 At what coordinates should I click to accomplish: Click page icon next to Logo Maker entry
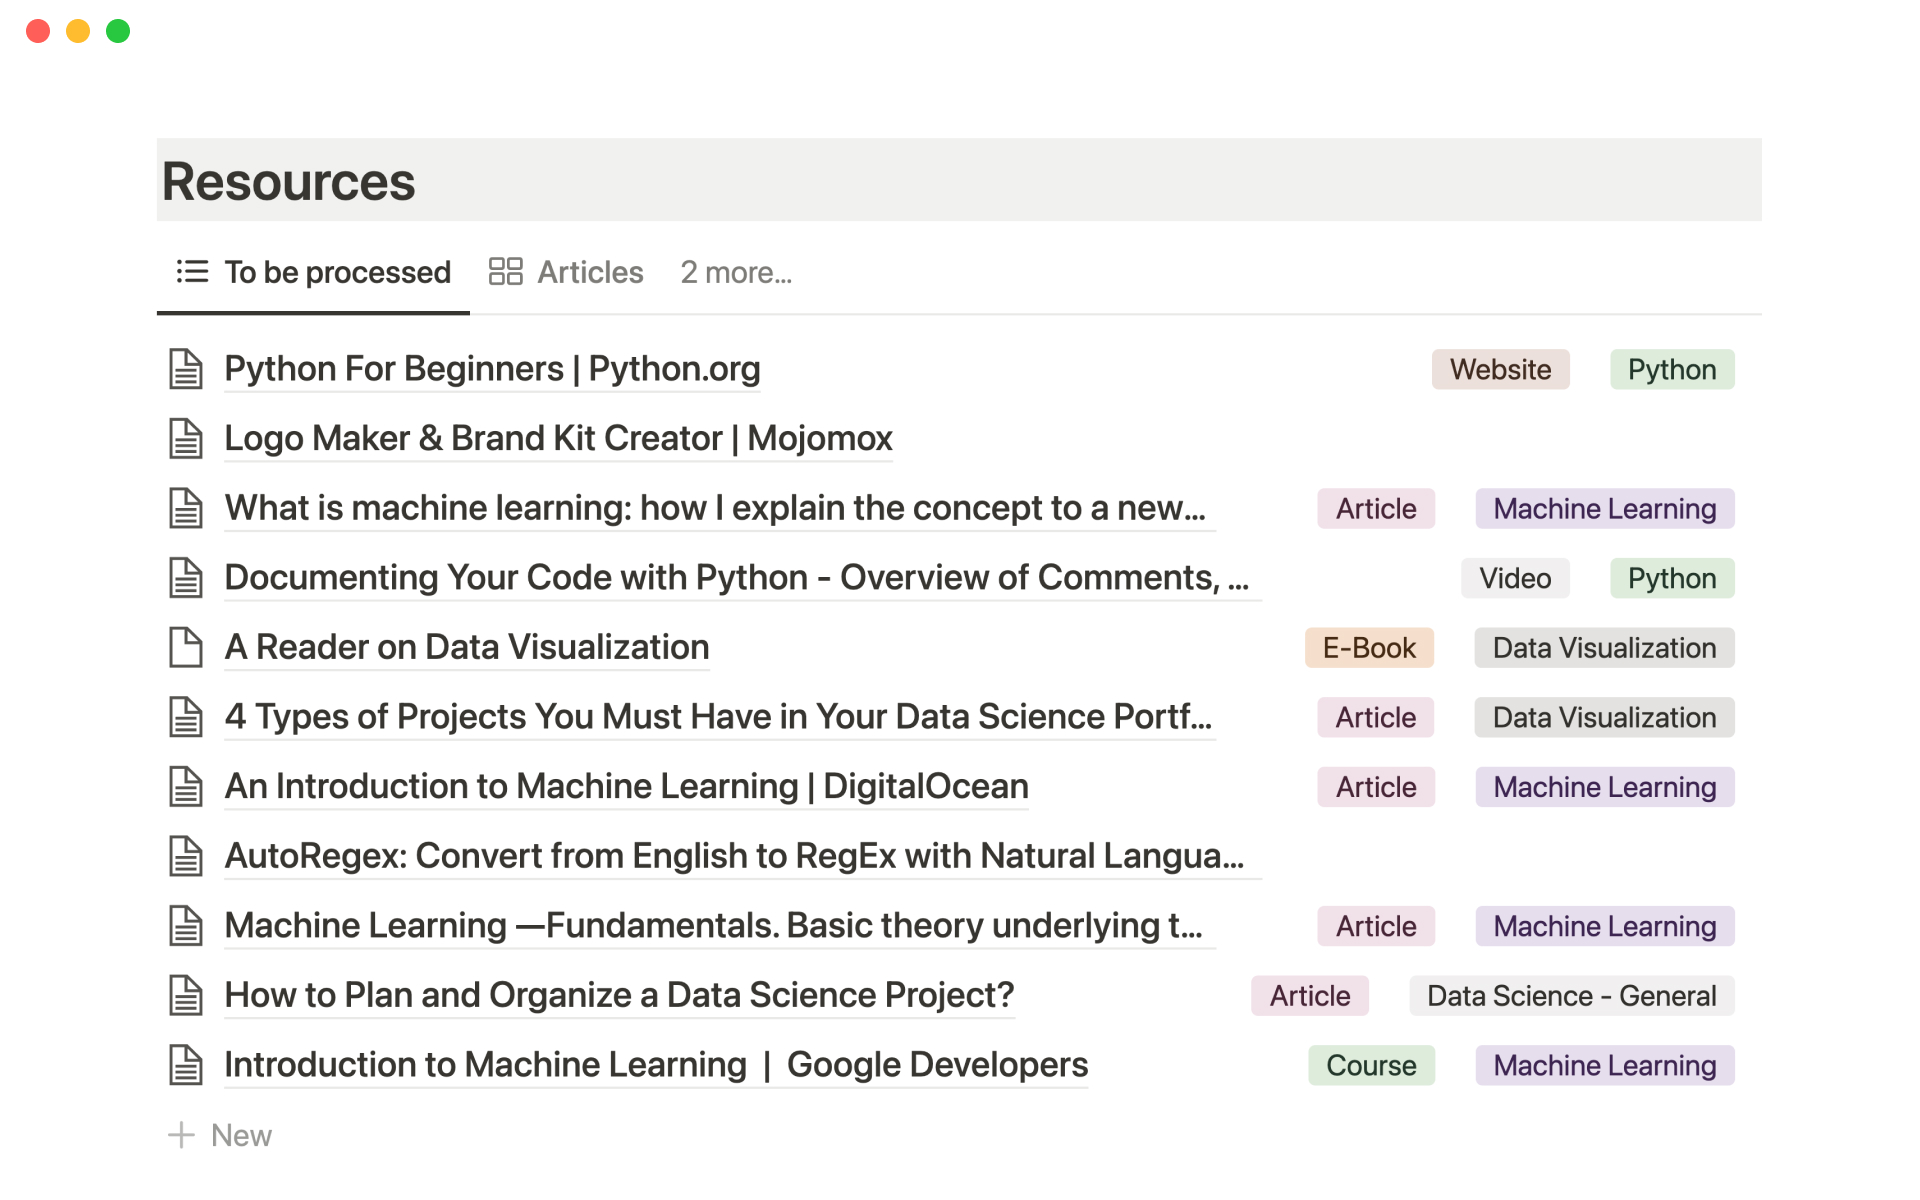[186, 439]
